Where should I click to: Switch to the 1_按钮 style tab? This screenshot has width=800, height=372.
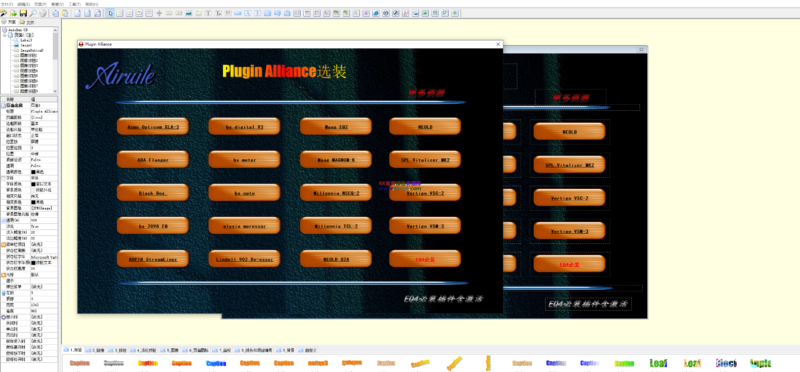click(73, 351)
